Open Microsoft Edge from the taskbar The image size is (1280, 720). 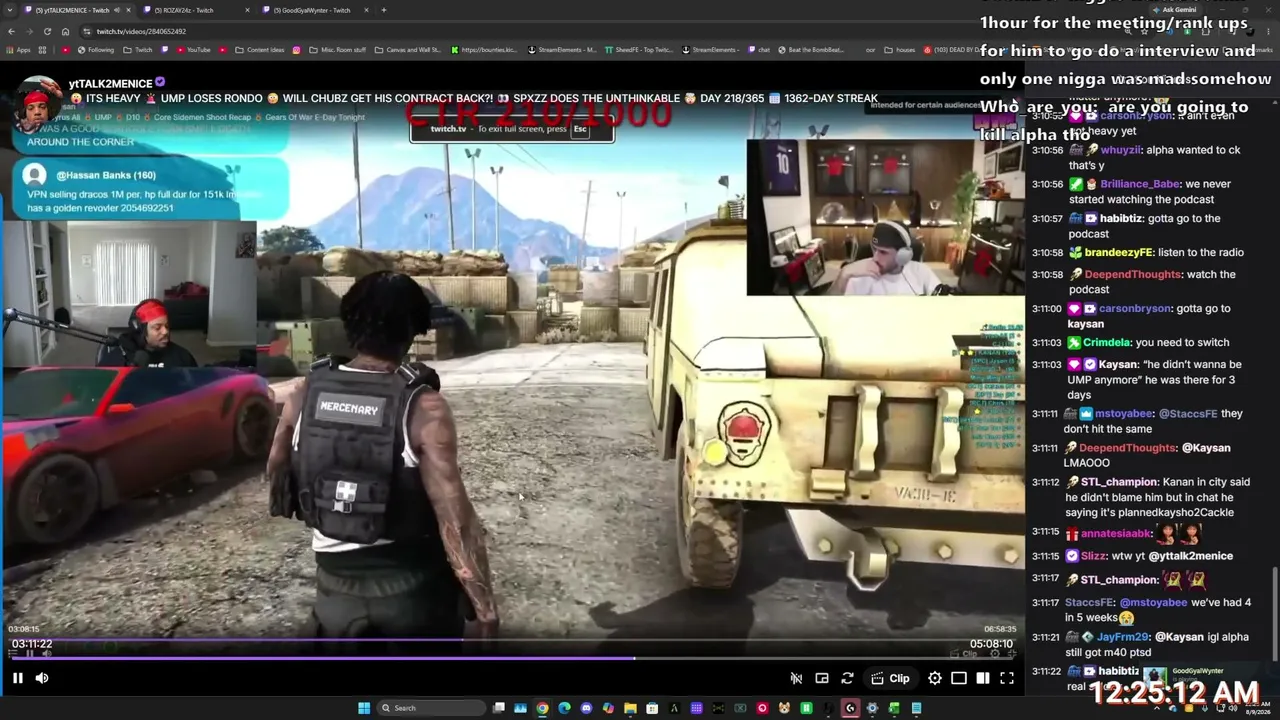tap(564, 708)
